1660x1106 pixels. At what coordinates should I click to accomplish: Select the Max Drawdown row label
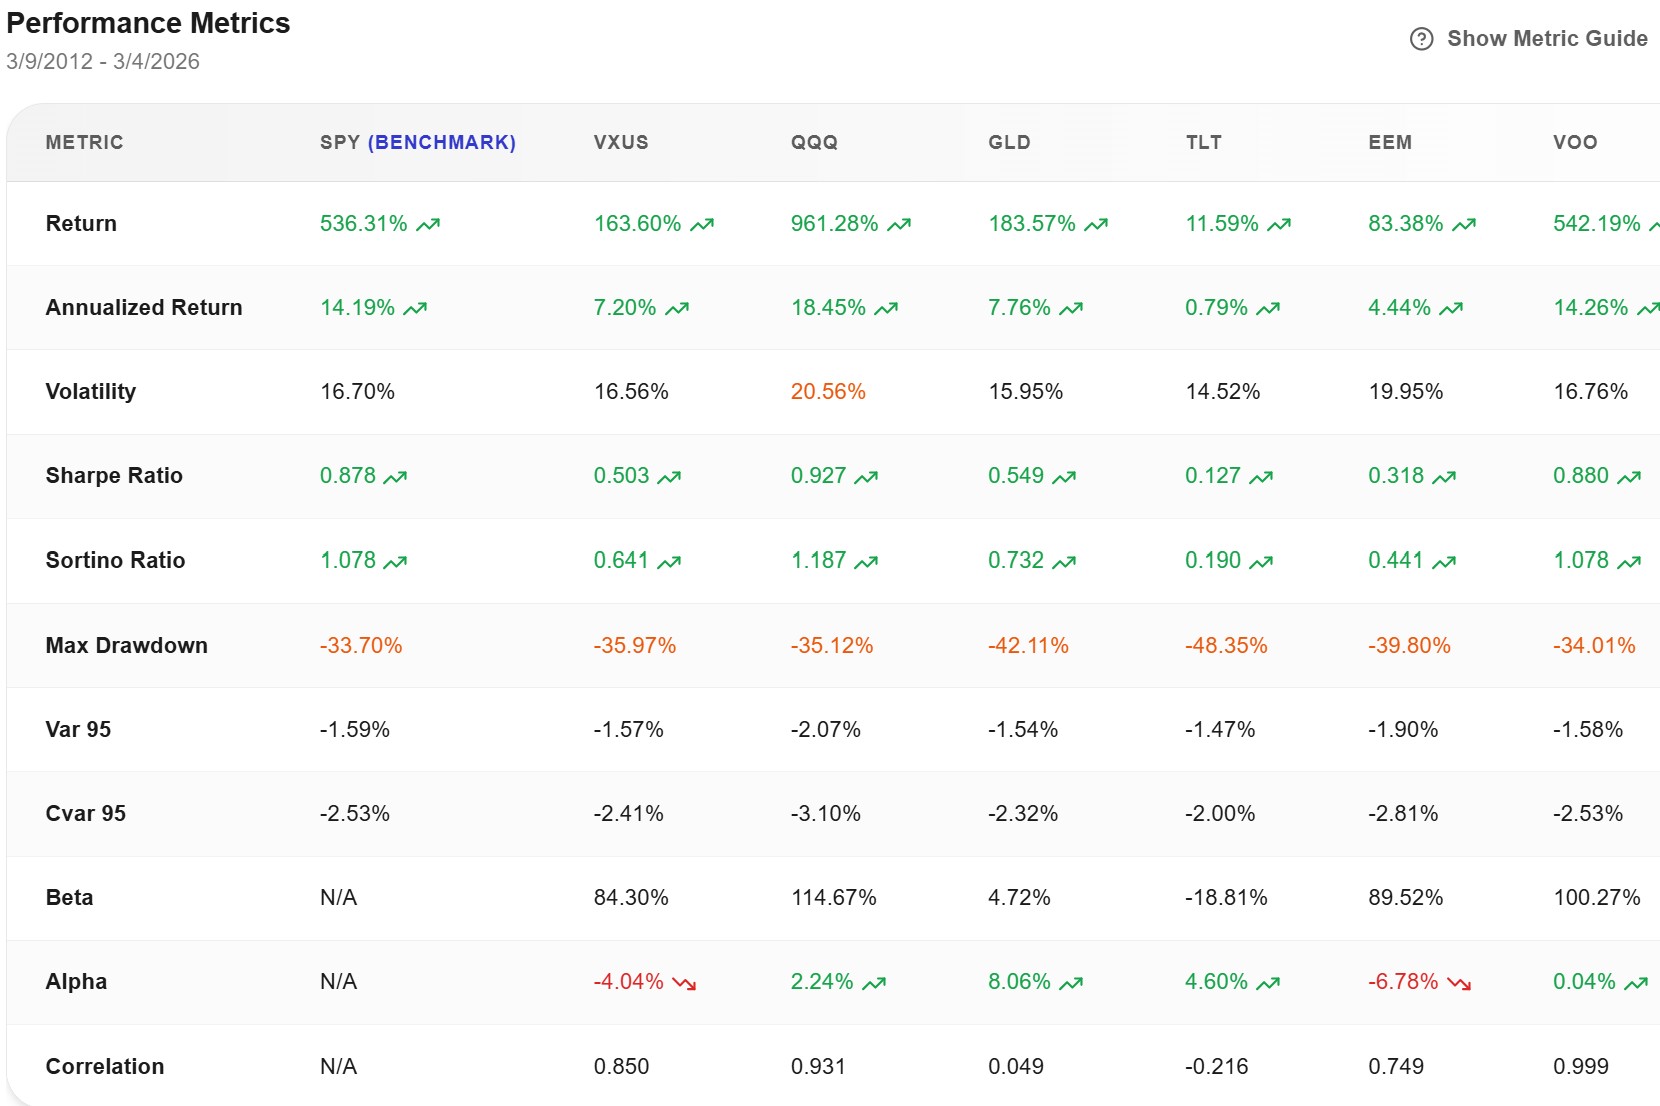point(126,645)
